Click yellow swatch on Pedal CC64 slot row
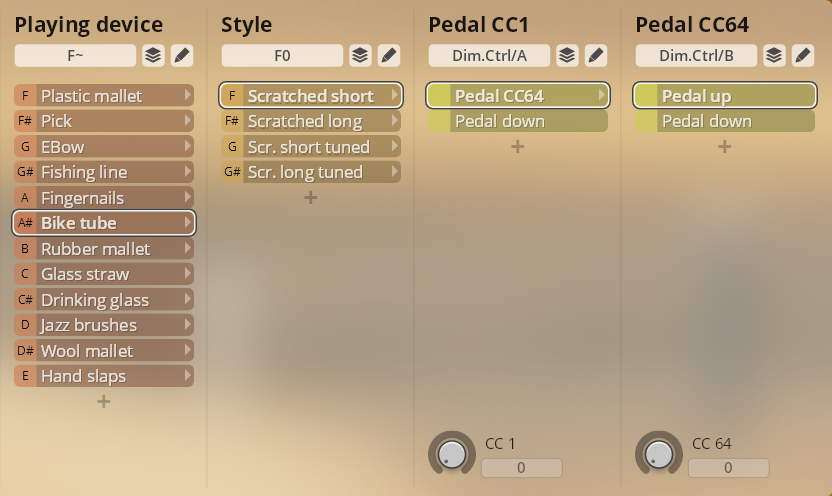The width and height of the screenshot is (832, 496). click(439, 96)
